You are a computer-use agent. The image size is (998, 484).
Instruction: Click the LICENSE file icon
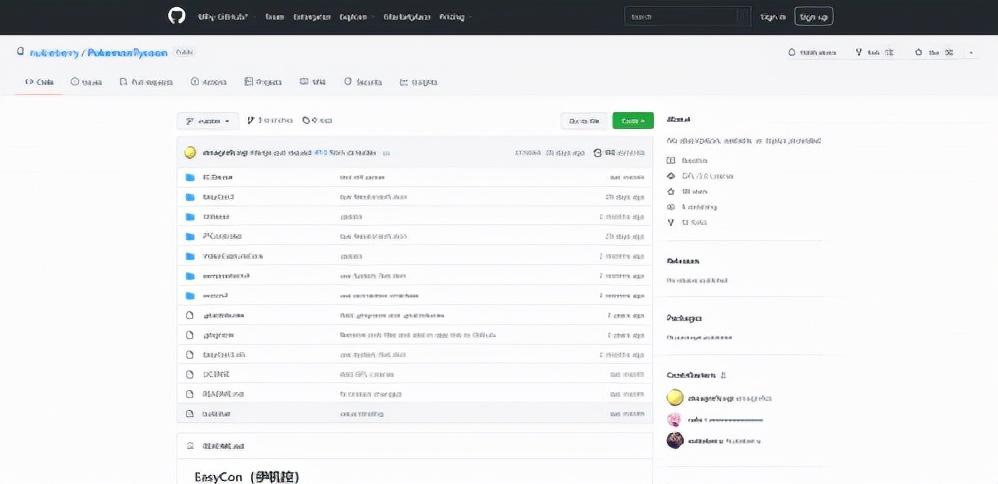[189, 374]
